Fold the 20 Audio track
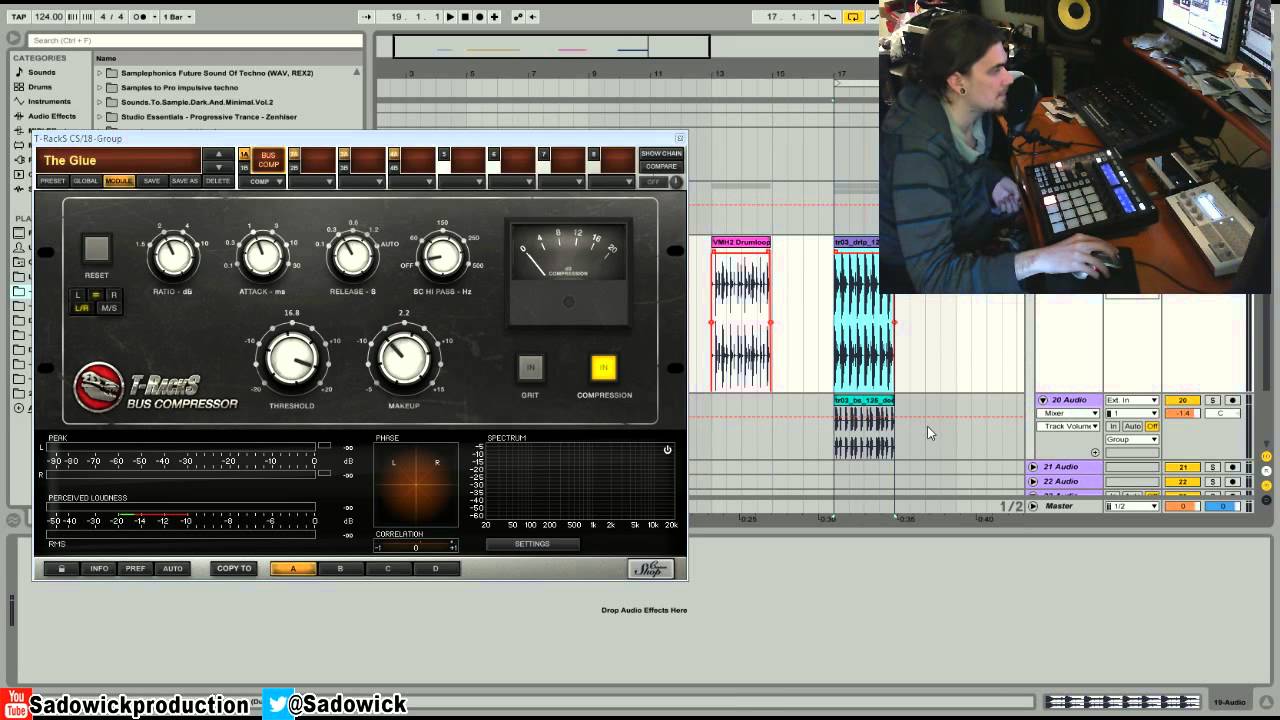Viewport: 1280px width, 720px height. click(1042, 400)
